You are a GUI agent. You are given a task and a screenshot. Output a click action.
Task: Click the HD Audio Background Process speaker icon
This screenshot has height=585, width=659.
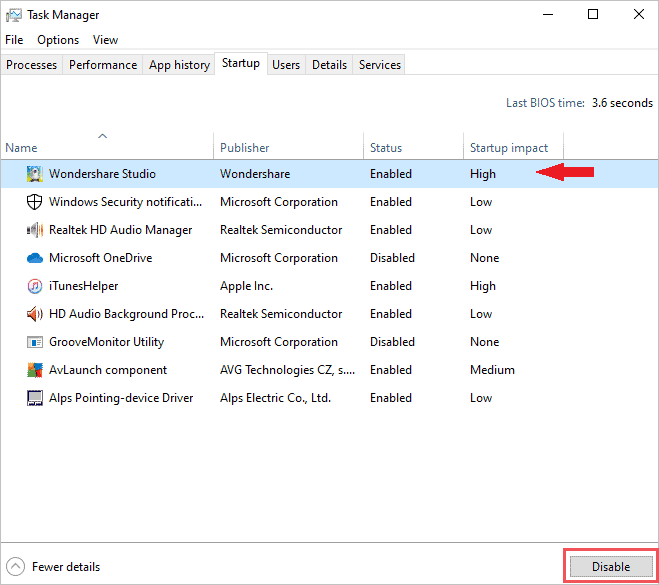tap(34, 314)
